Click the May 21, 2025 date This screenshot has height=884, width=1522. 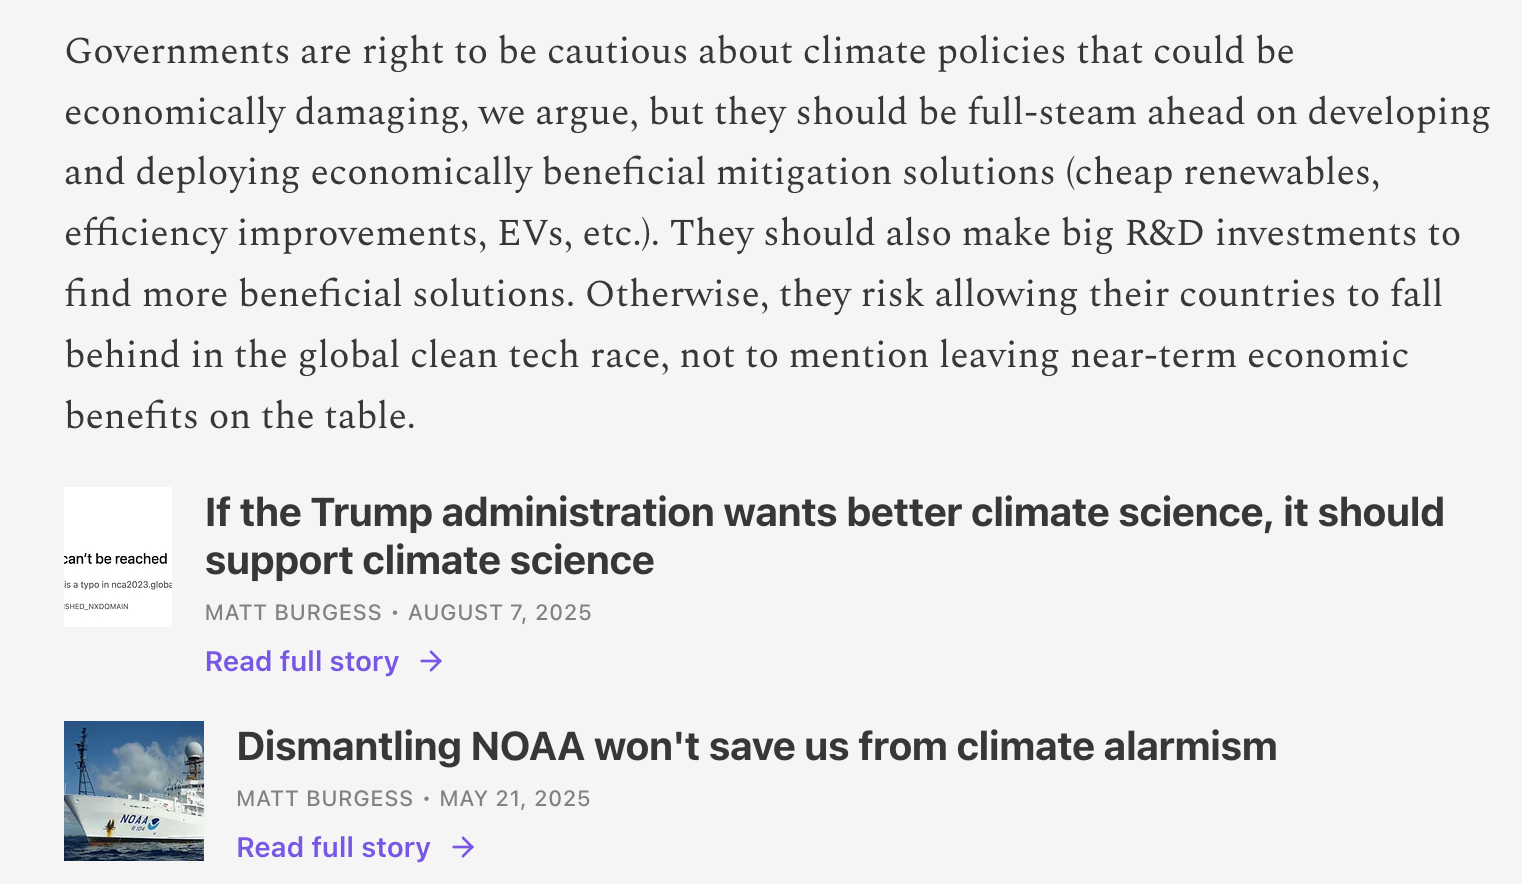(515, 798)
